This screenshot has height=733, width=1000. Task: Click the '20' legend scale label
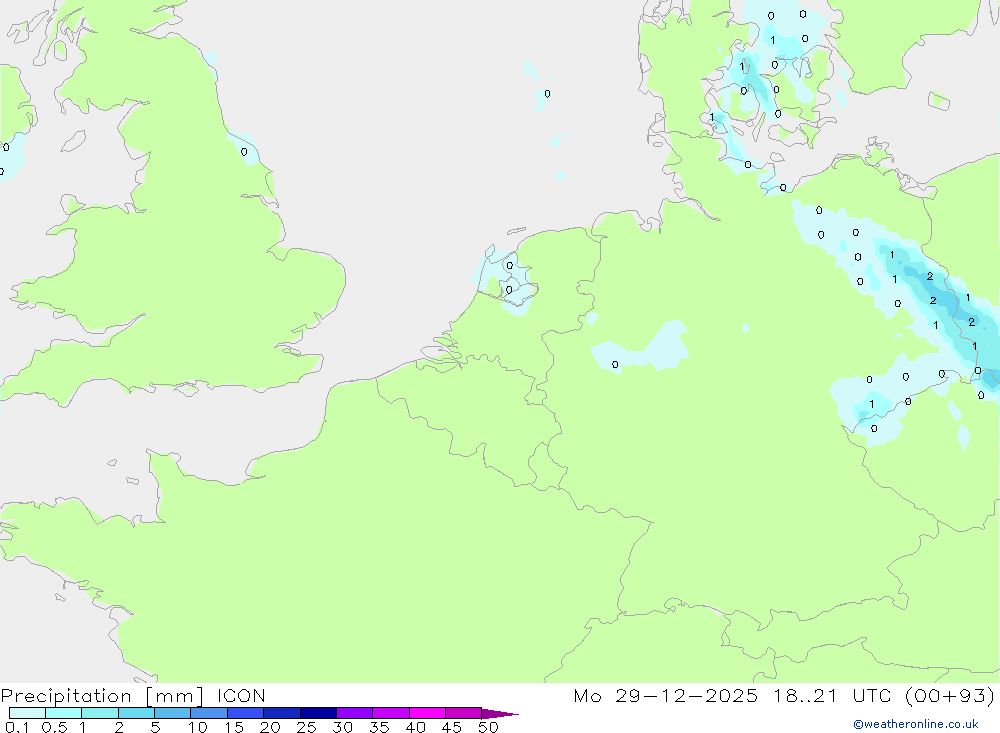pos(270,727)
